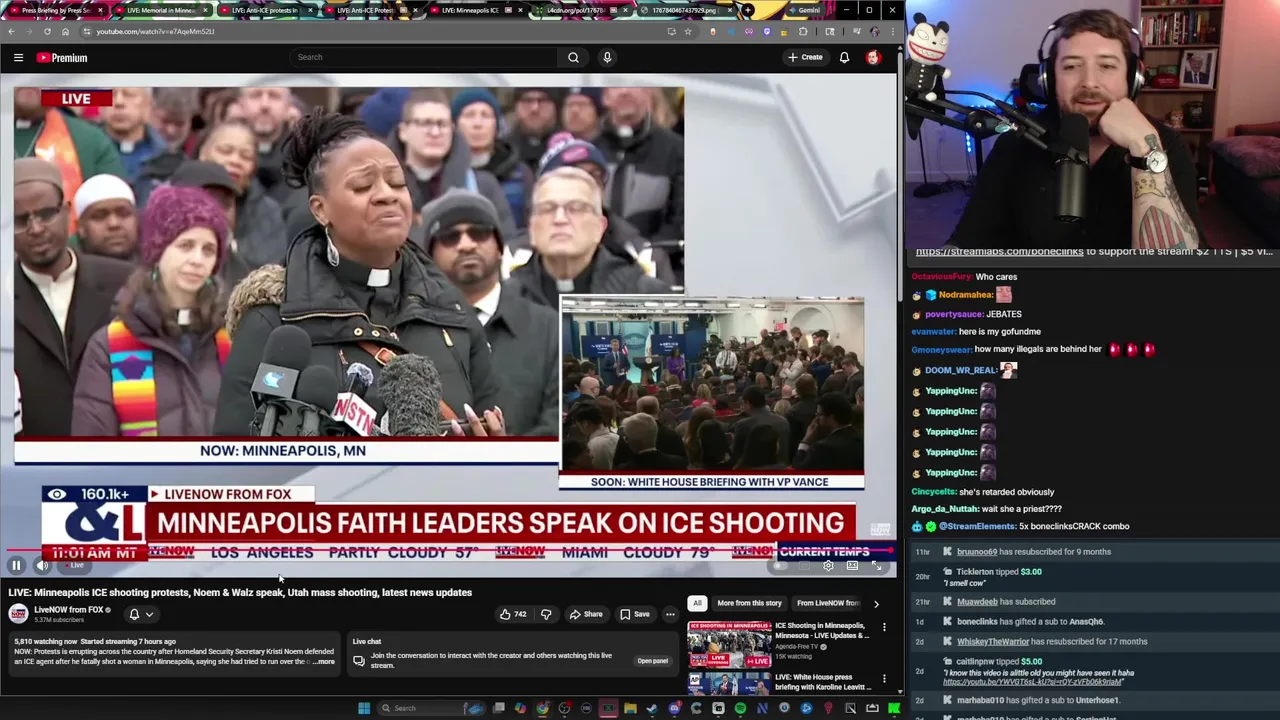Screen dimensions: 1280x720
Task: Select the All filter chip
Action: (x=697, y=603)
